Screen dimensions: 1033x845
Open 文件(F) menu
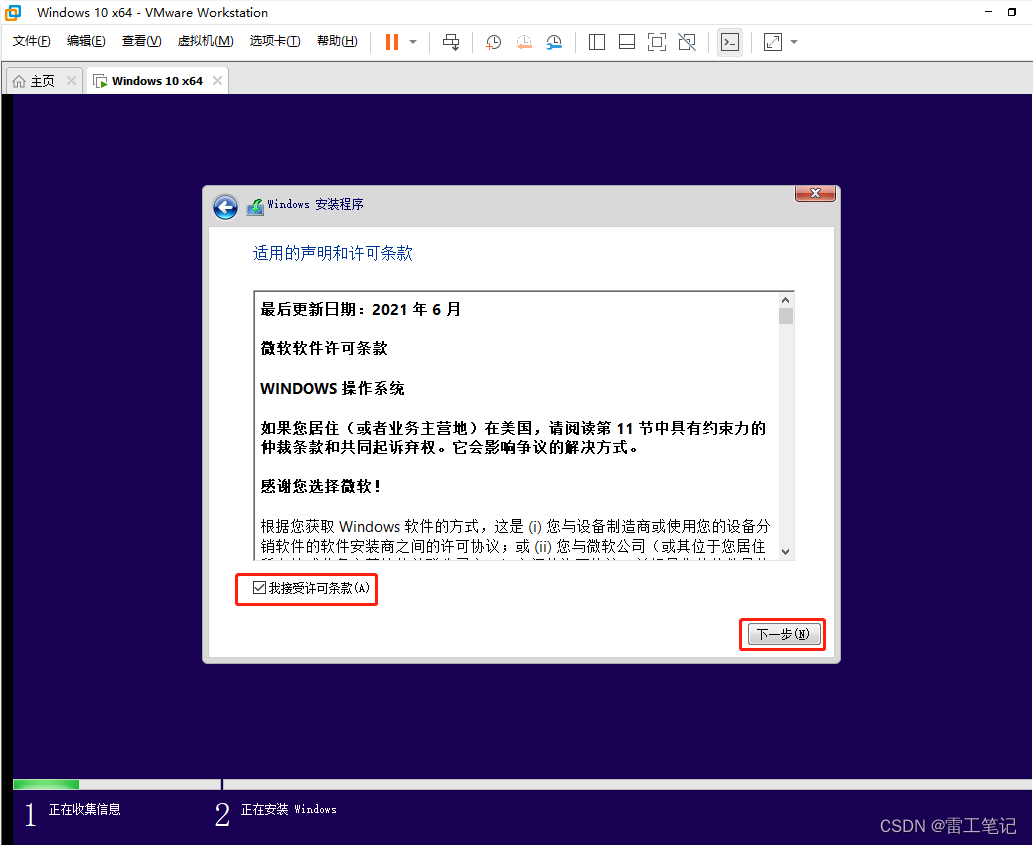pos(32,41)
